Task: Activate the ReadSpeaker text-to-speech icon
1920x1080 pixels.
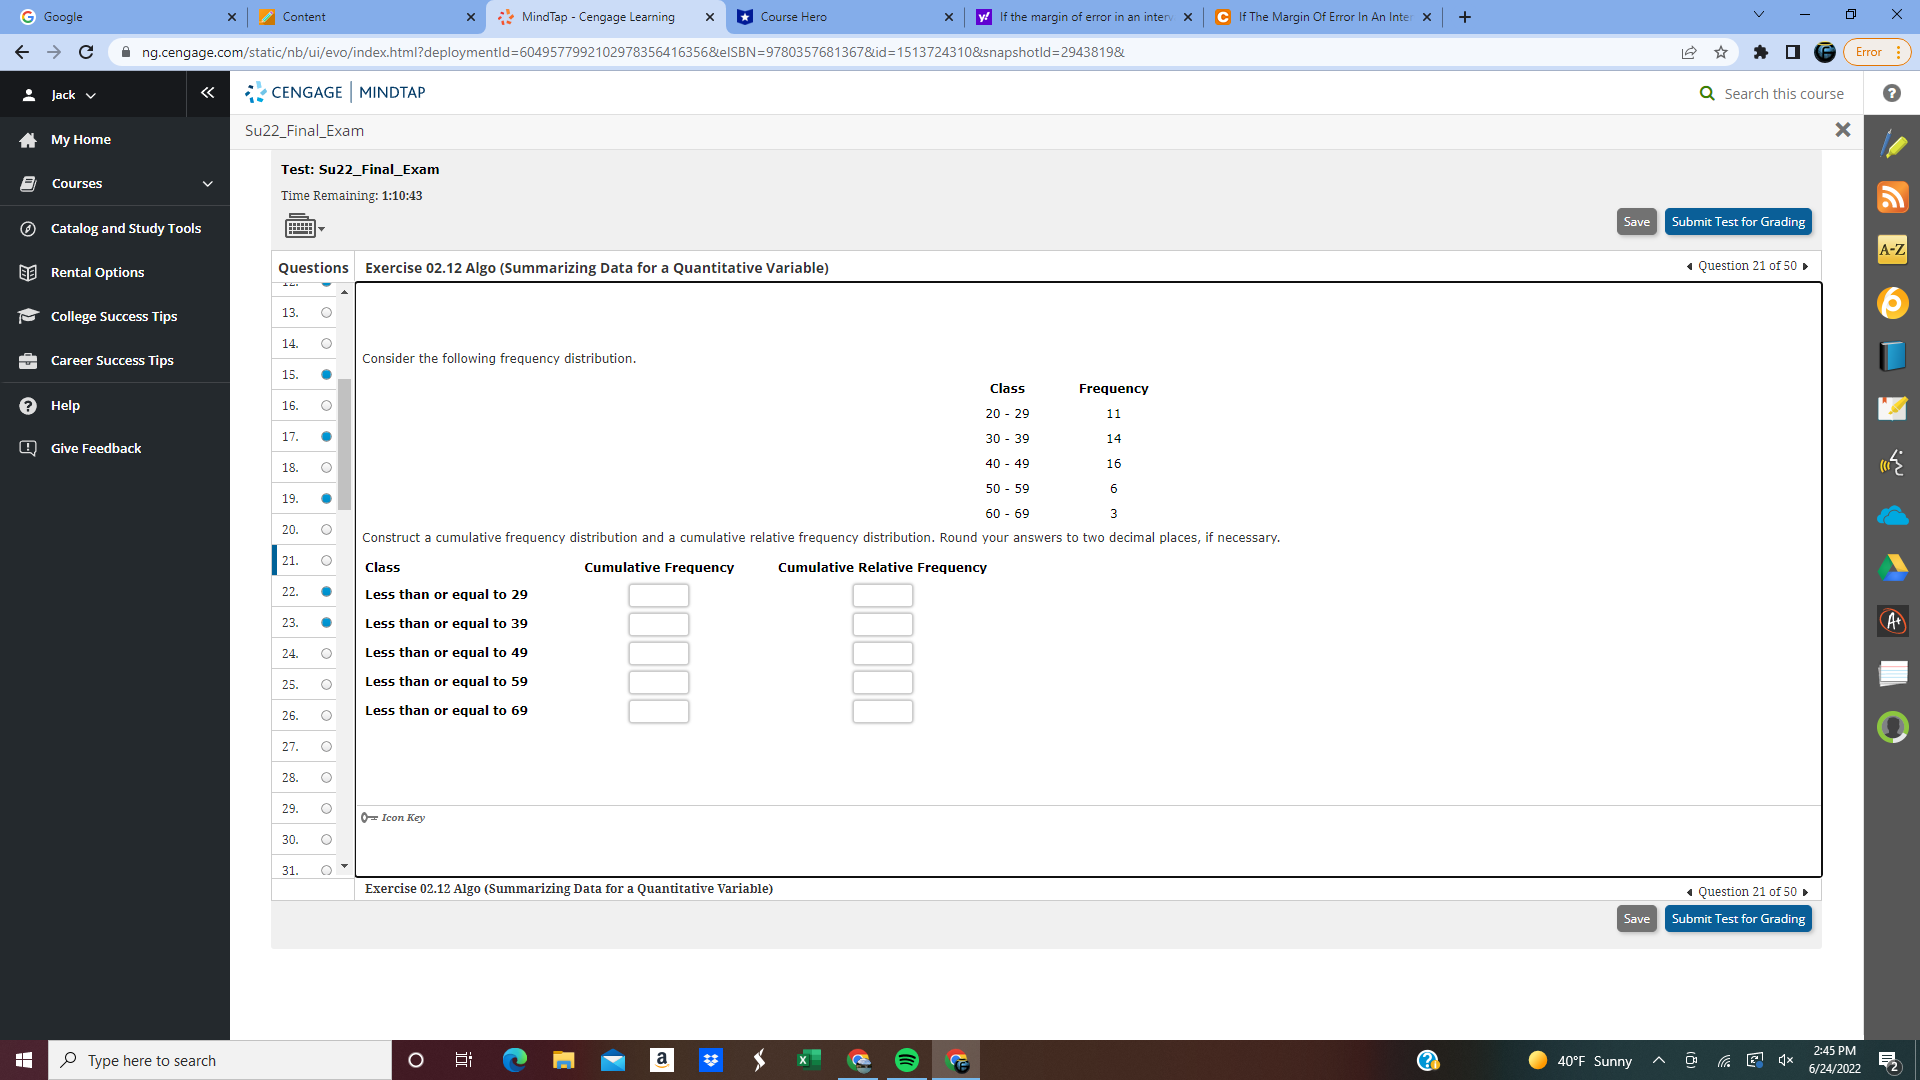Action: click(1893, 462)
